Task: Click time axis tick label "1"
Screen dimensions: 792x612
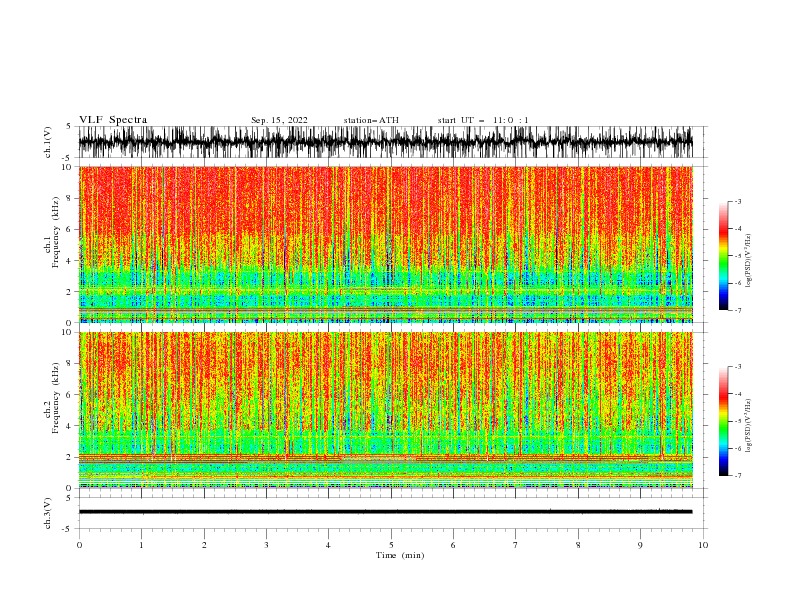Action: (x=141, y=545)
